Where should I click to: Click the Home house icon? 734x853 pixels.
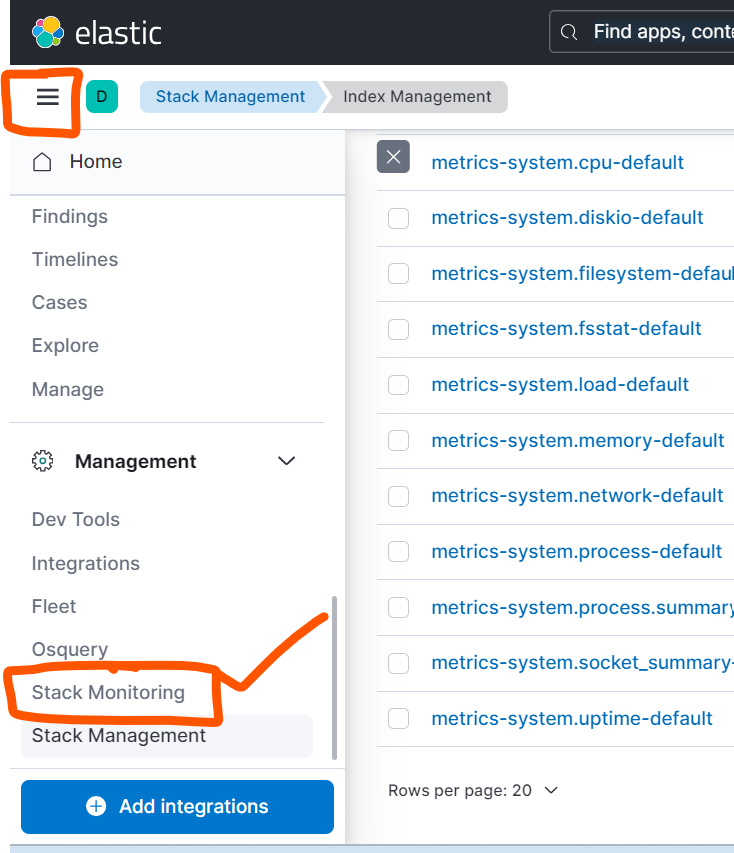pyautogui.click(x=42, y=162)
